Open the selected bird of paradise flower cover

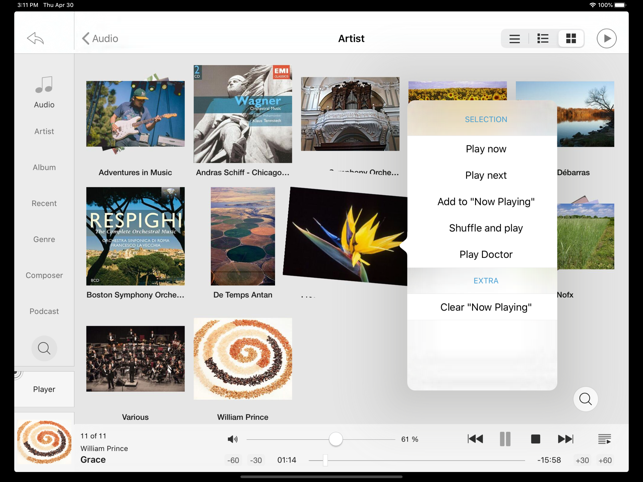point(345,236)
